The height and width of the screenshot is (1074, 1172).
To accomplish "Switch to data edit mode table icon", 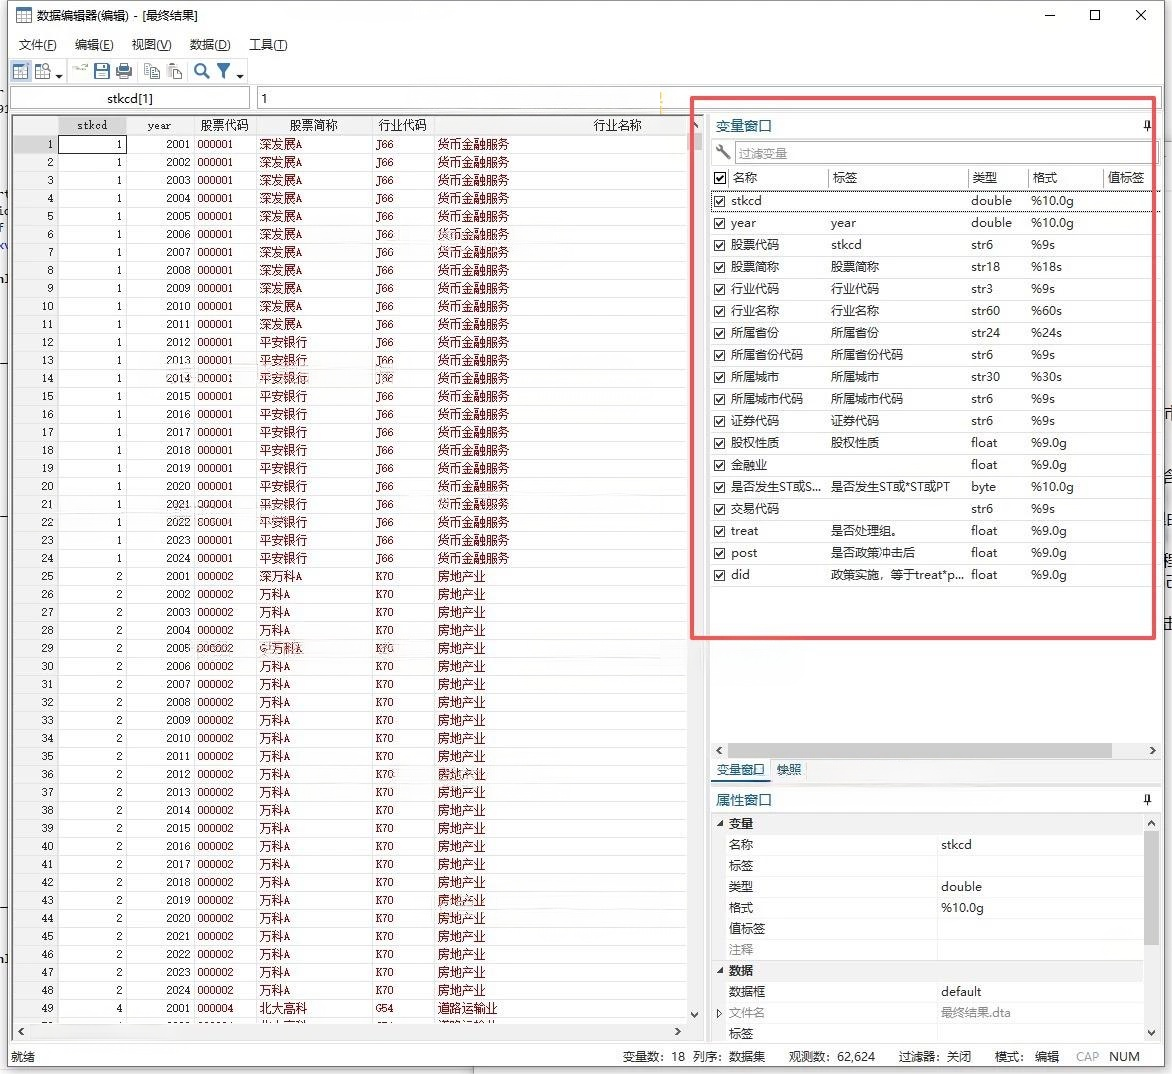I will [x=20, y=71].
